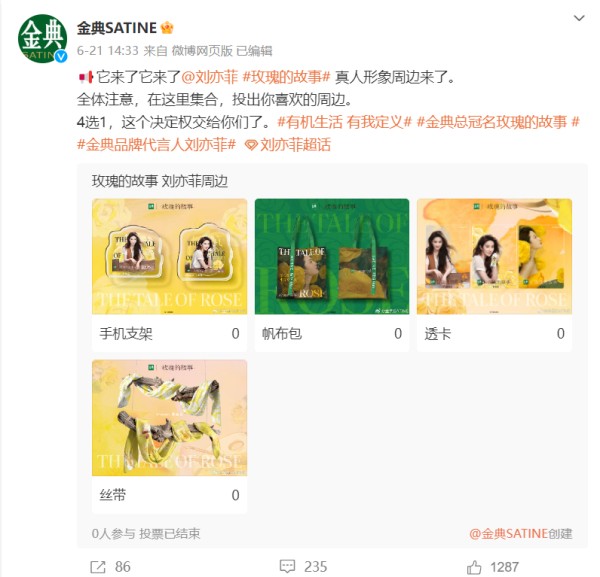600x577 pixels.
Task: Click the @金典SATINE创建 creator link
Action: [x=521, y=533]
